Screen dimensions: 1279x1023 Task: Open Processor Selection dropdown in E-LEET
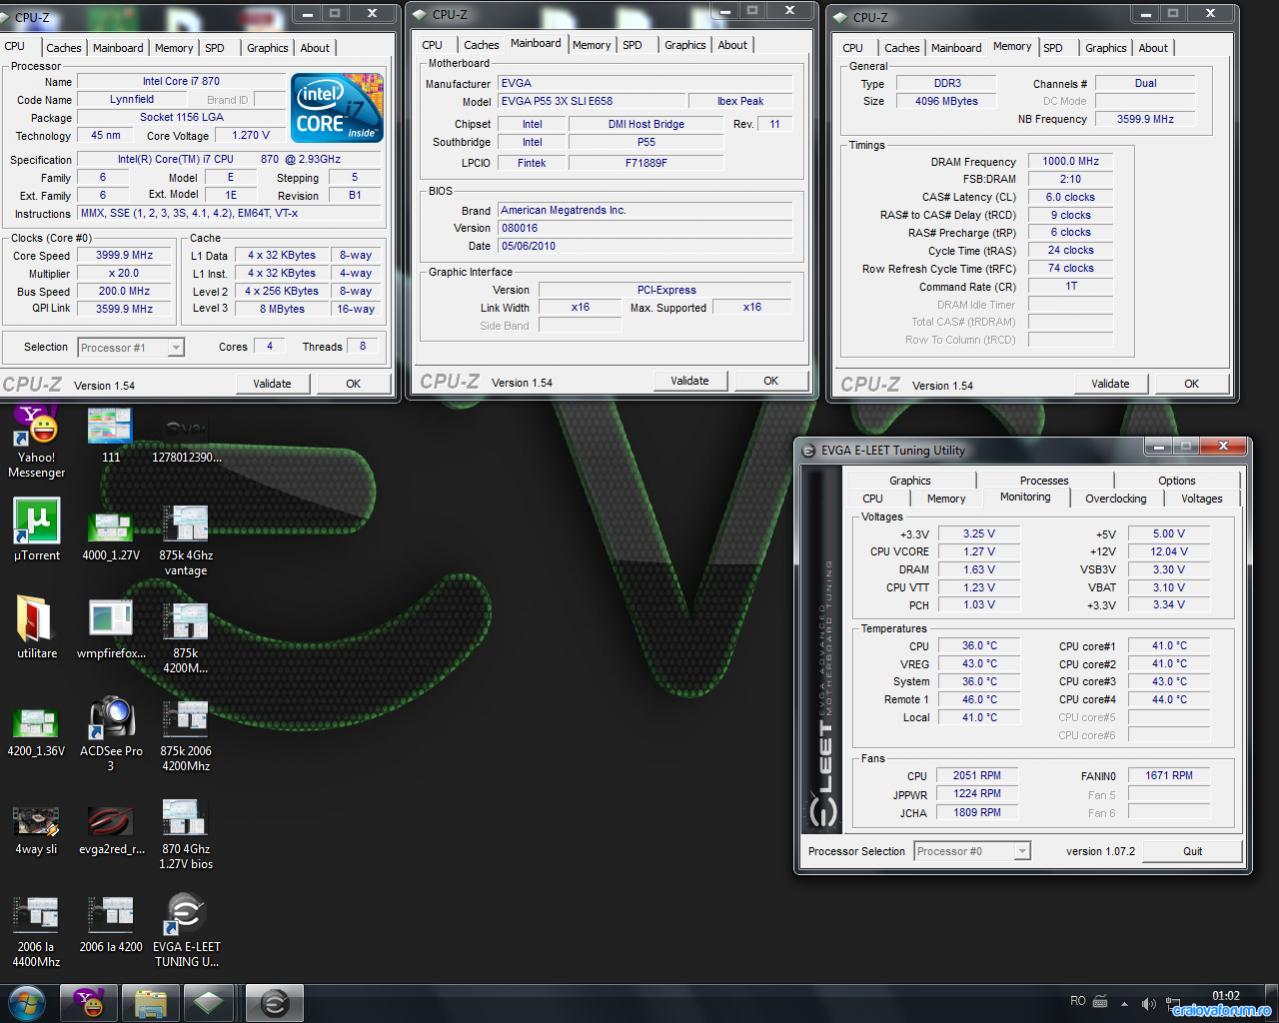(971, 851)
